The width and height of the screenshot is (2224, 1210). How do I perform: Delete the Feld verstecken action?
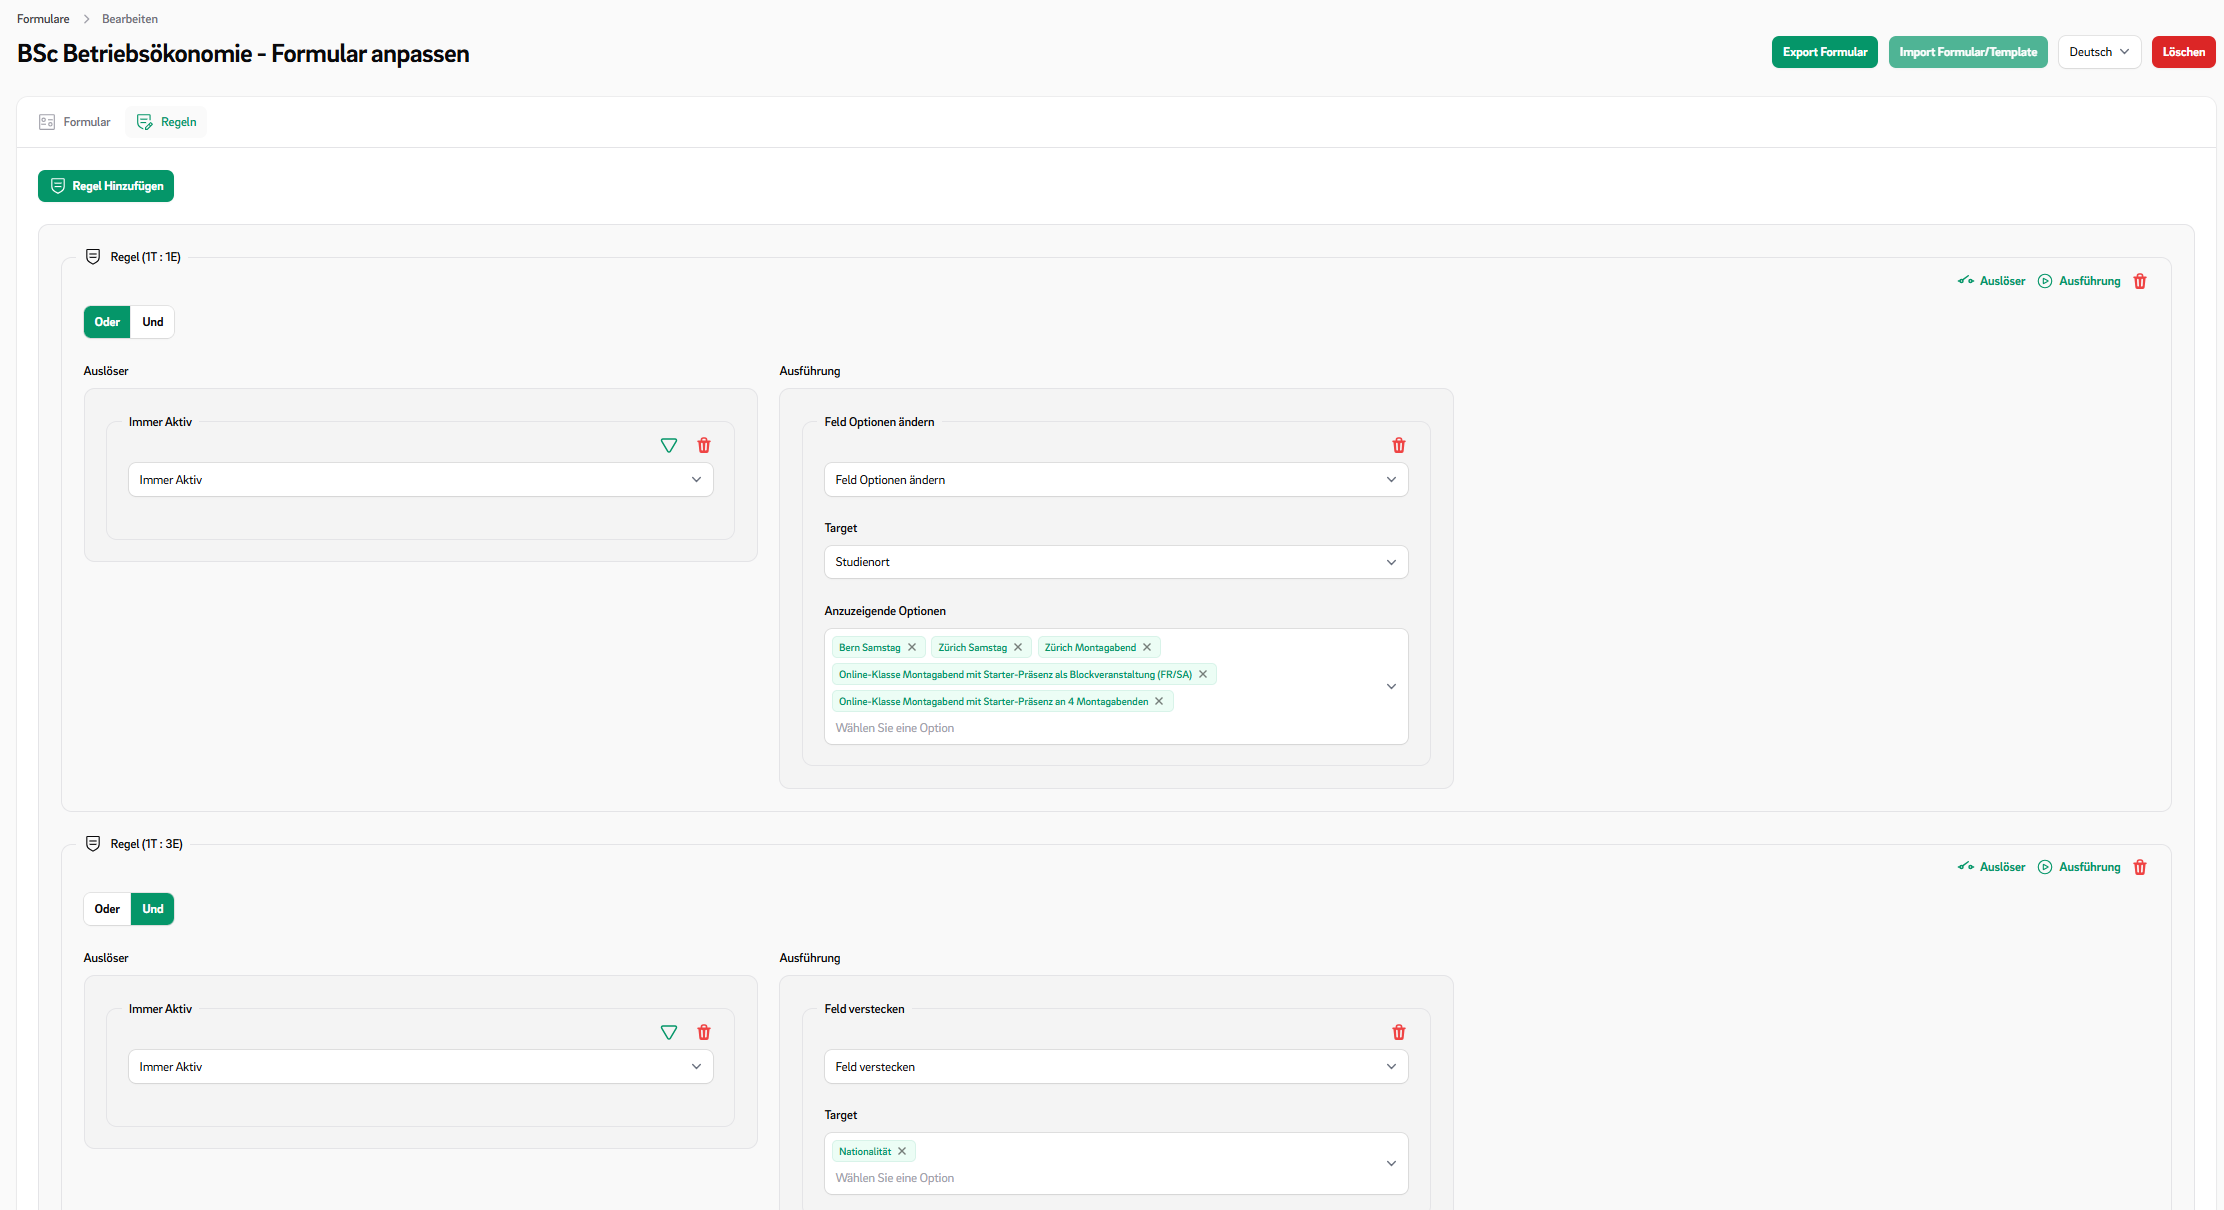[1399, 1033]
